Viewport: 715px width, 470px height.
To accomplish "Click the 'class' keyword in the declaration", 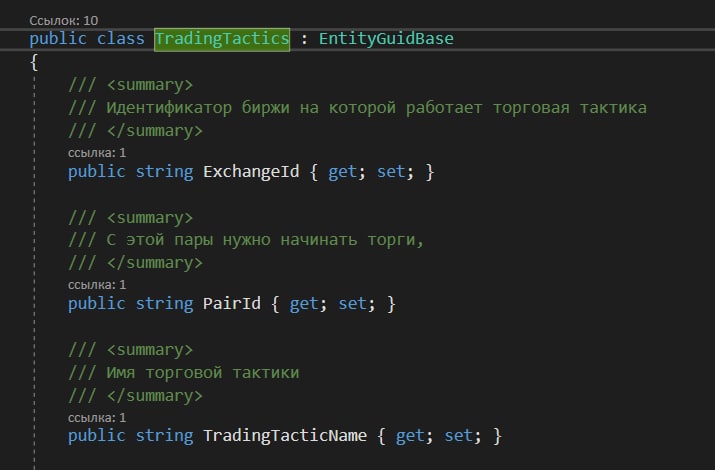I will (120, 39).
